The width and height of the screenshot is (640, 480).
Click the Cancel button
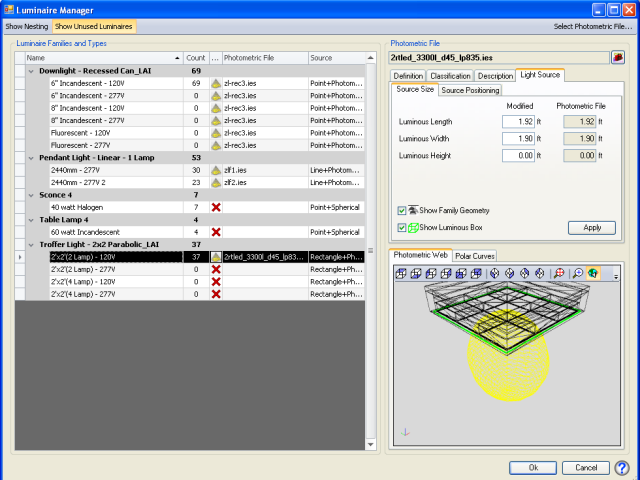[586, 468]
